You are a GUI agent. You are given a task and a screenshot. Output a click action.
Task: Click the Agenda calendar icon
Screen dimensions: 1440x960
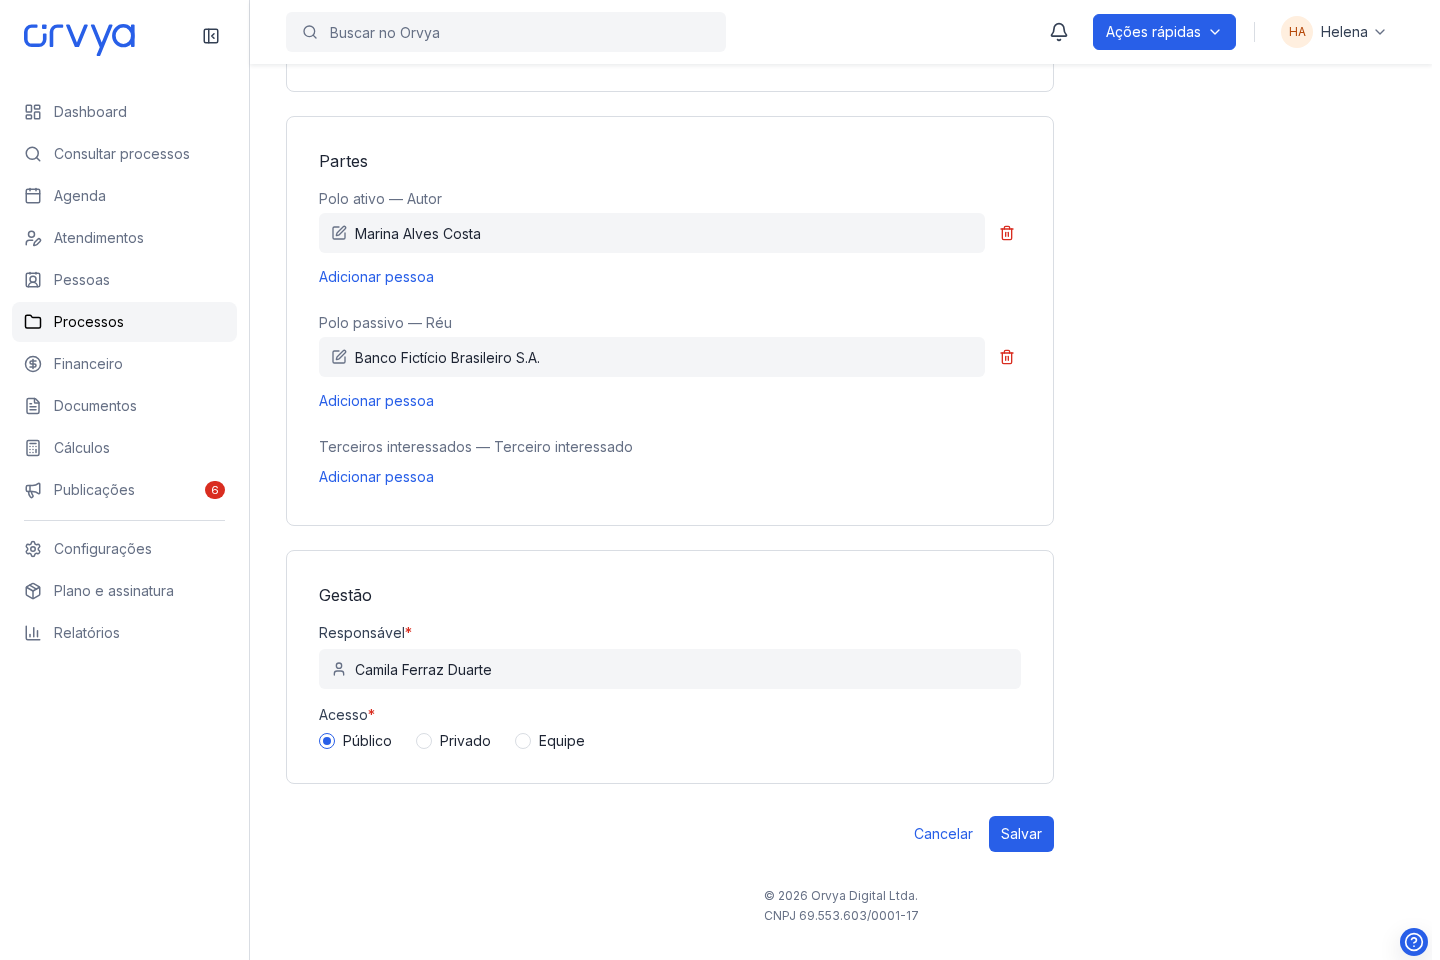(33, 196)
